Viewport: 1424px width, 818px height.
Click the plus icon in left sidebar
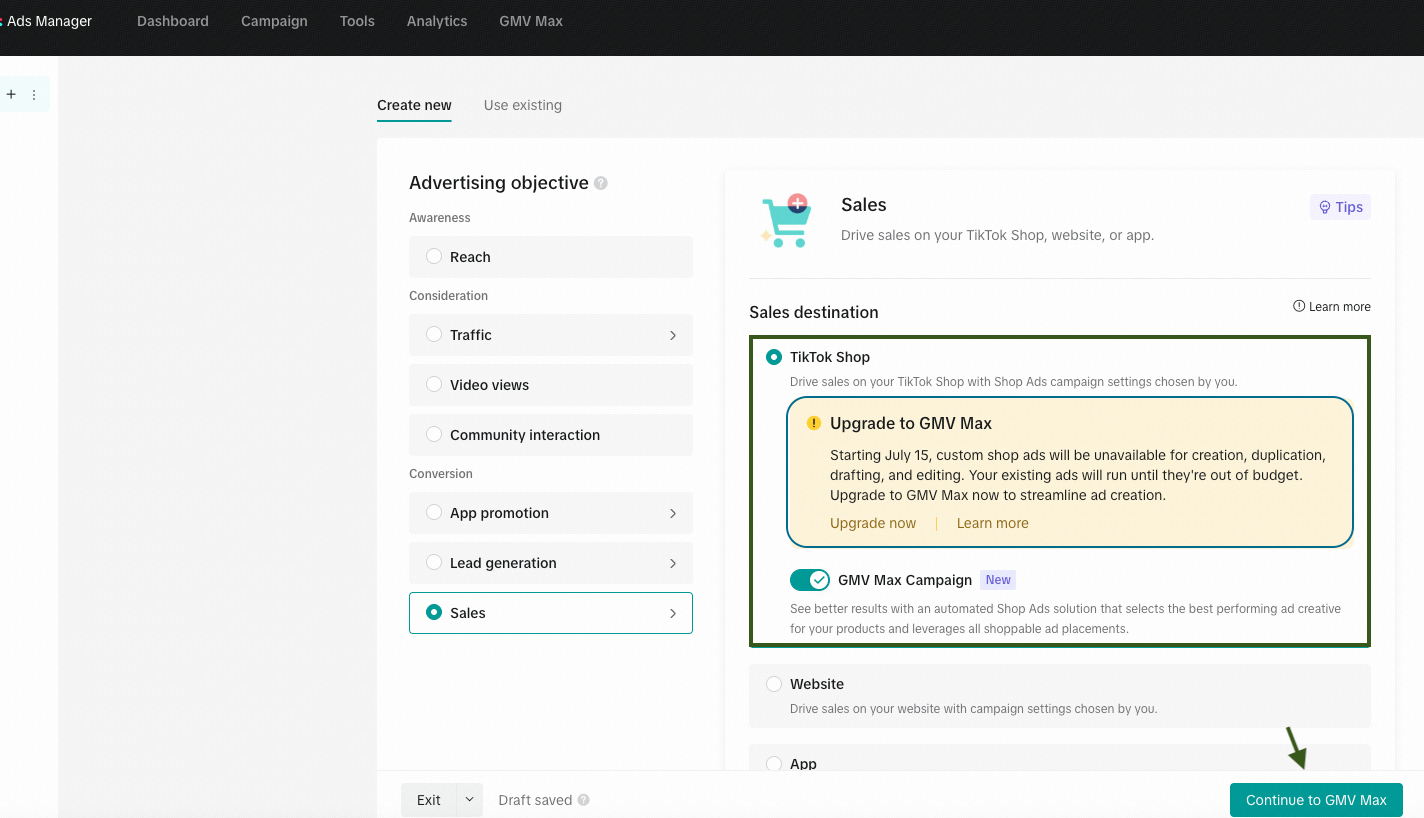point(11,94)
